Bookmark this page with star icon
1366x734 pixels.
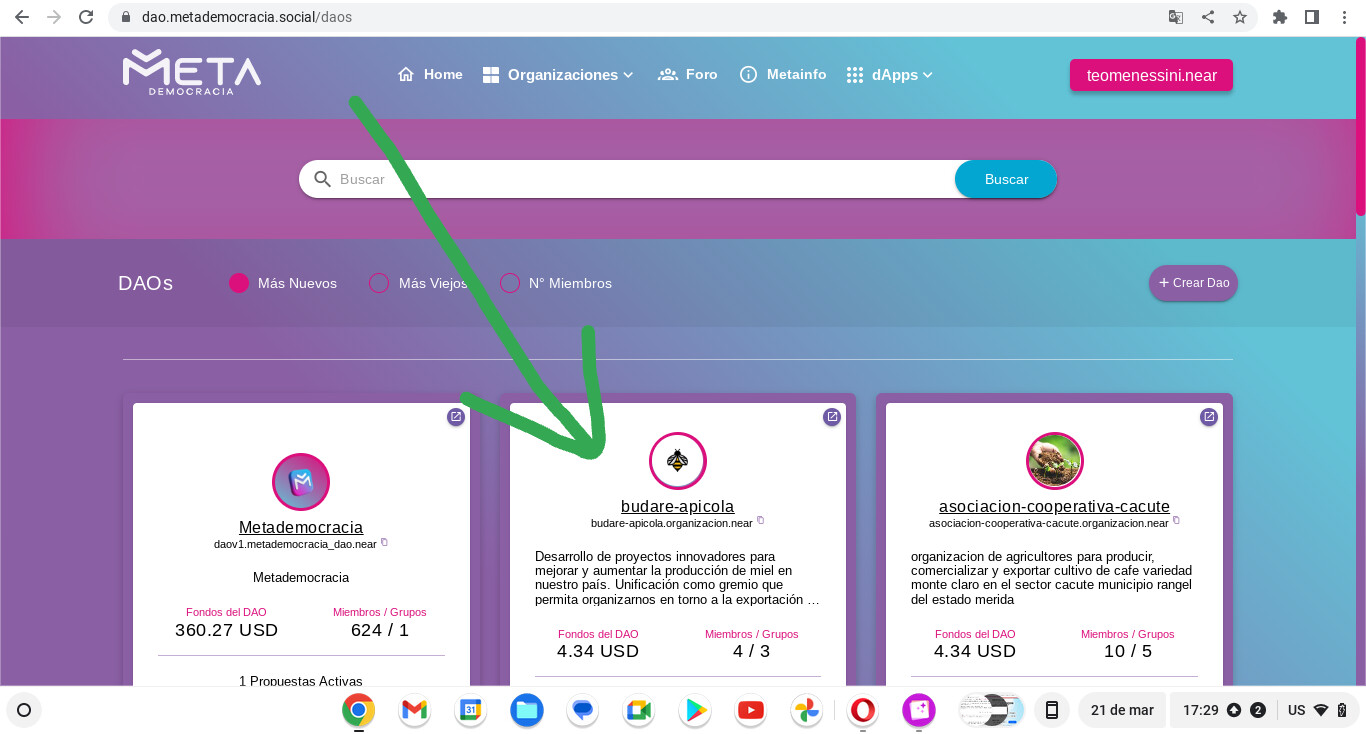click(1240, 17)
